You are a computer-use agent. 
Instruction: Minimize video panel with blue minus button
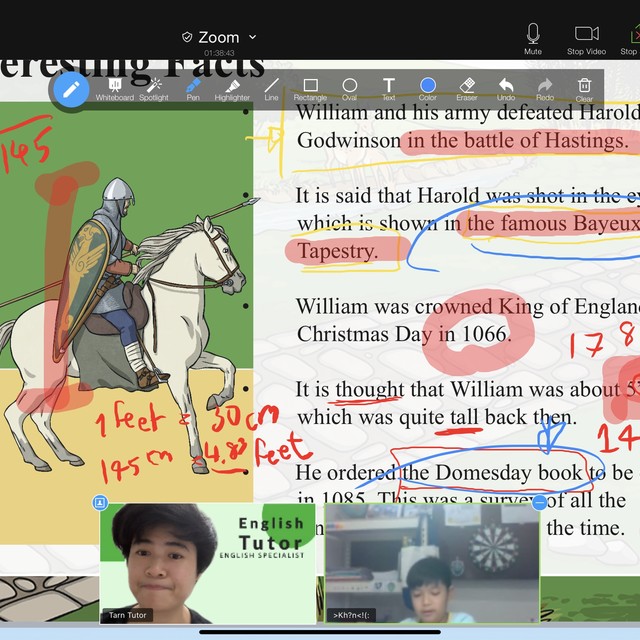(x=540, y=502)
